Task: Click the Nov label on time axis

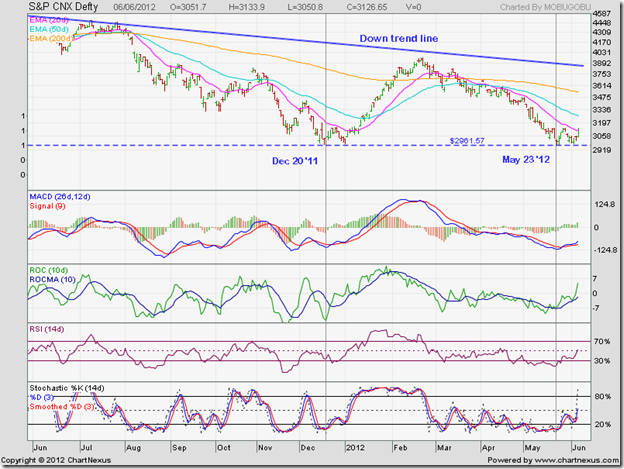Action: pos(265,448)
